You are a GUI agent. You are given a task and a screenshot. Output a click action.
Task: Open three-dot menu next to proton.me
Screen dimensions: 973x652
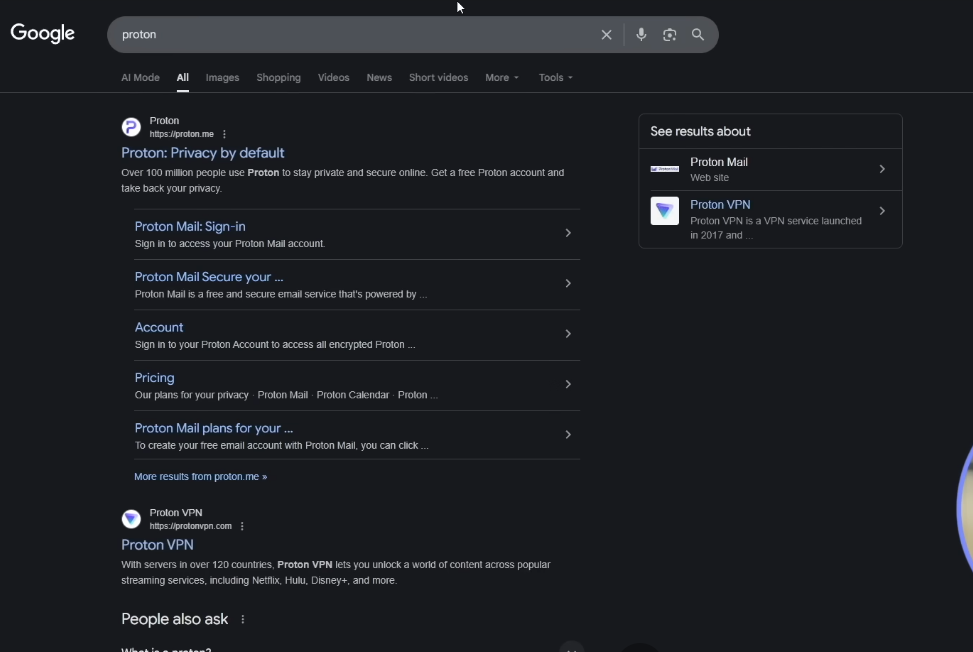coord(224,134)
